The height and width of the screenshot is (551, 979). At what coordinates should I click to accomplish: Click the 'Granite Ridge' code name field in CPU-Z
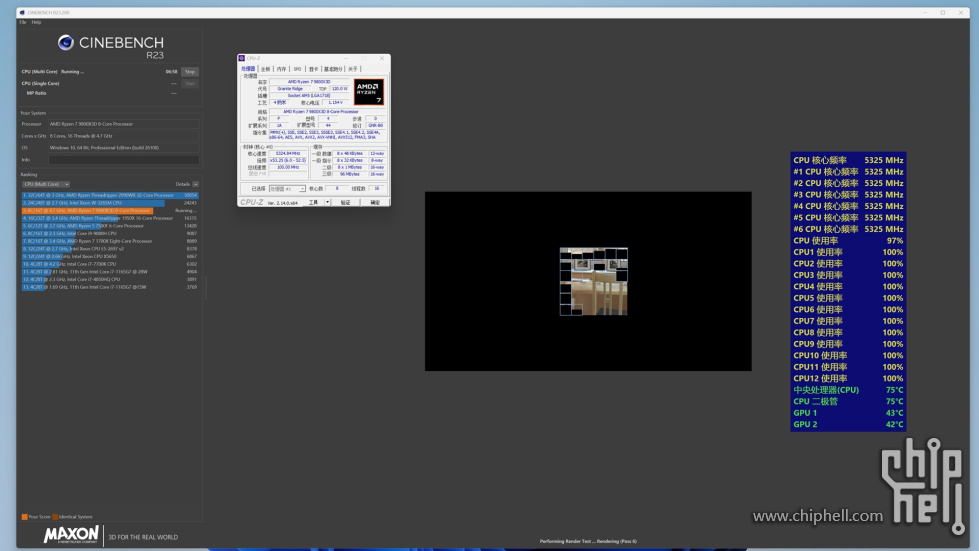pos(290,89)
